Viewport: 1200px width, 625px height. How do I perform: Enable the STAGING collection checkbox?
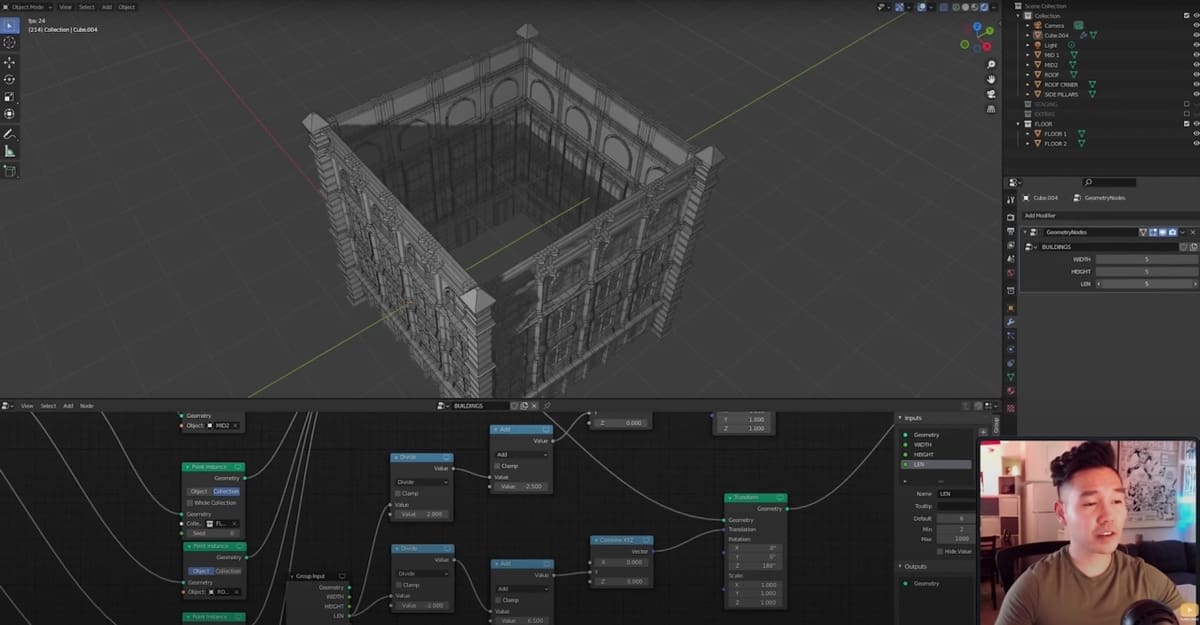pyautogui.click(x=1187, y=104)
